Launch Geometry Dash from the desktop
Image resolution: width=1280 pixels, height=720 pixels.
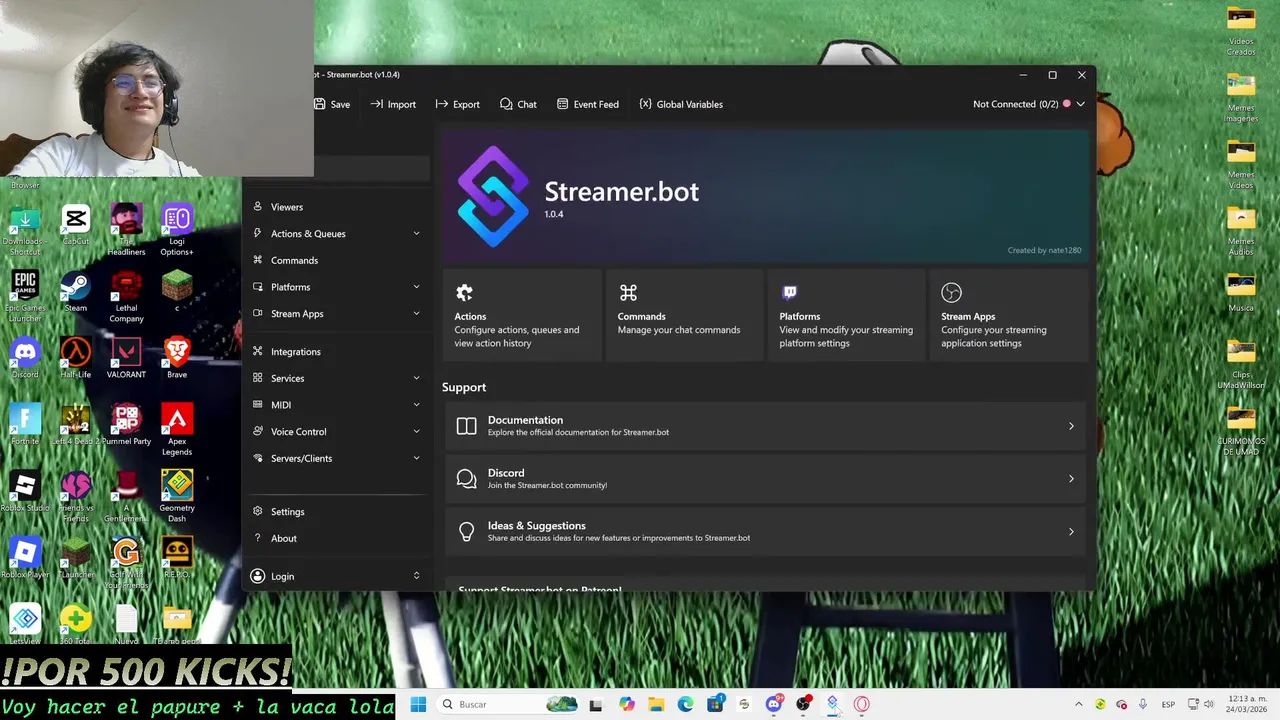pos(177,496)
